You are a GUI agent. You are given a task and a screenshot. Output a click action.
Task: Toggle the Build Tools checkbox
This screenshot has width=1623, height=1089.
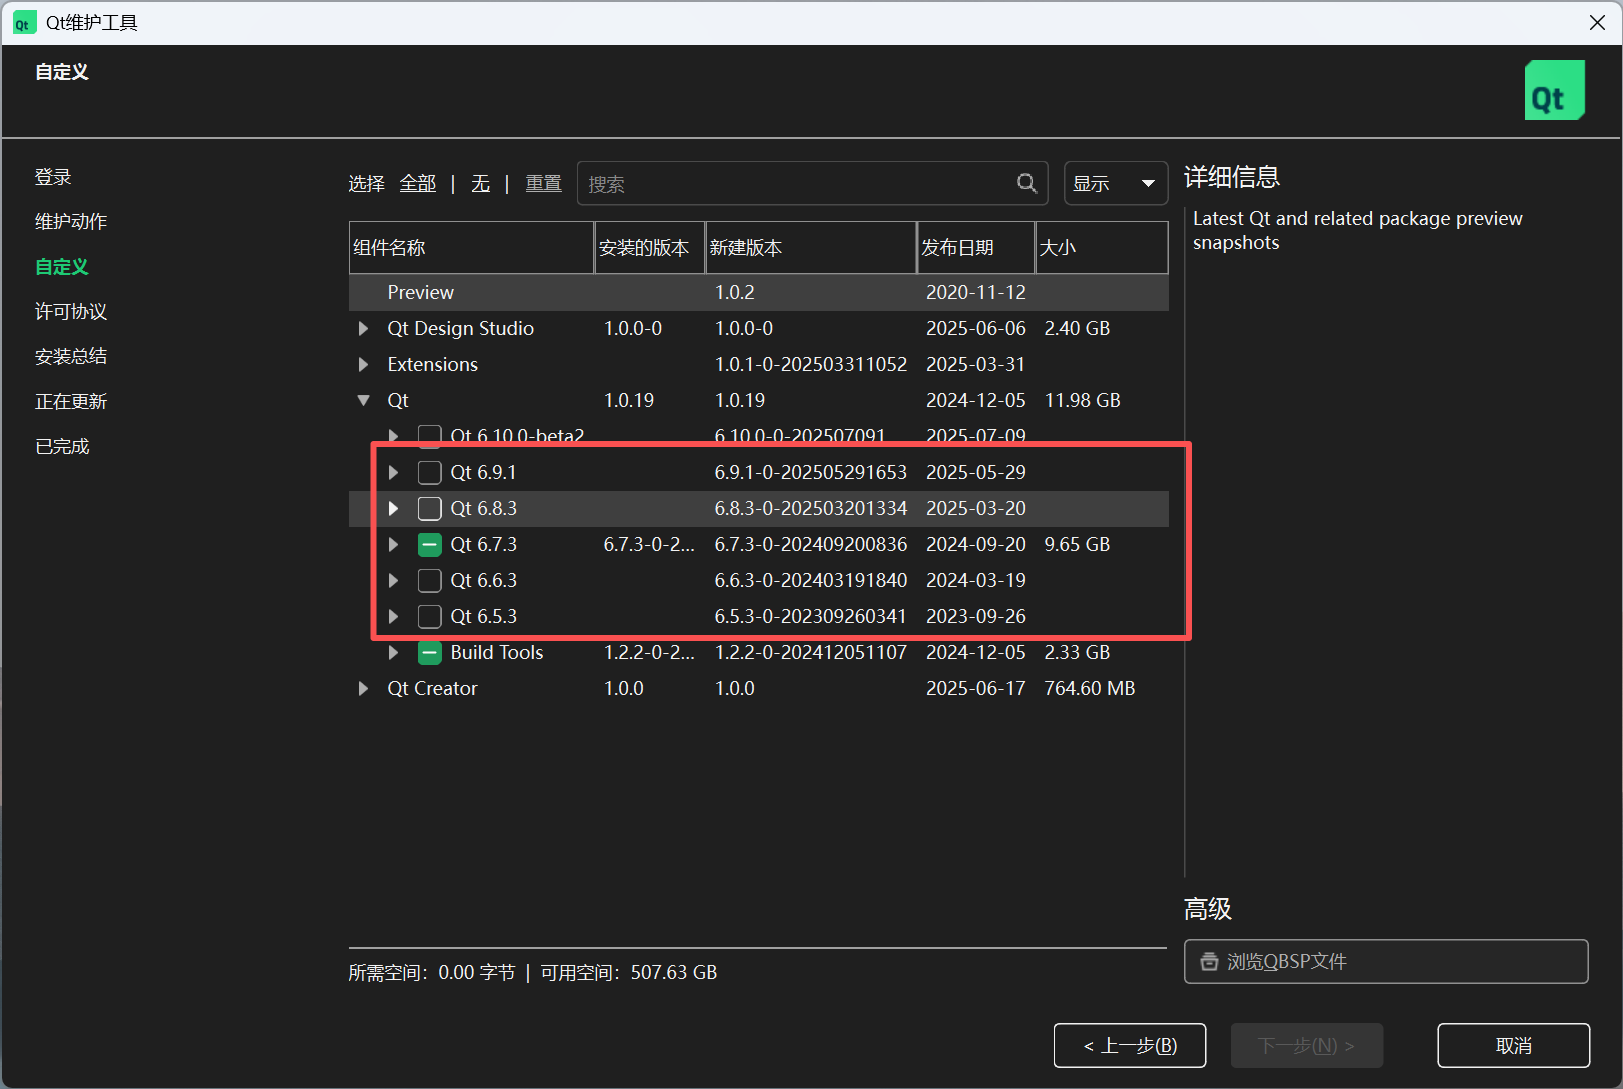tap(430, 652)
